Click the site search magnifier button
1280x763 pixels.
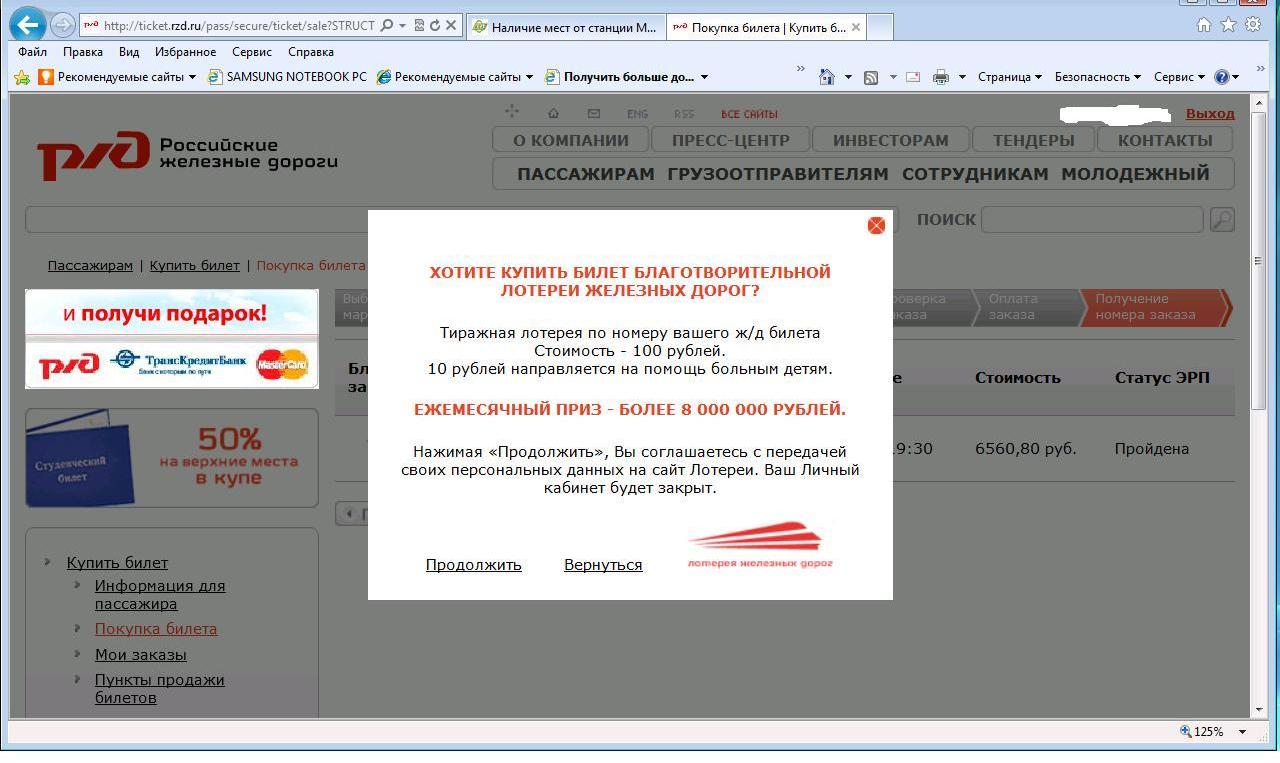tap(1221, 220)
